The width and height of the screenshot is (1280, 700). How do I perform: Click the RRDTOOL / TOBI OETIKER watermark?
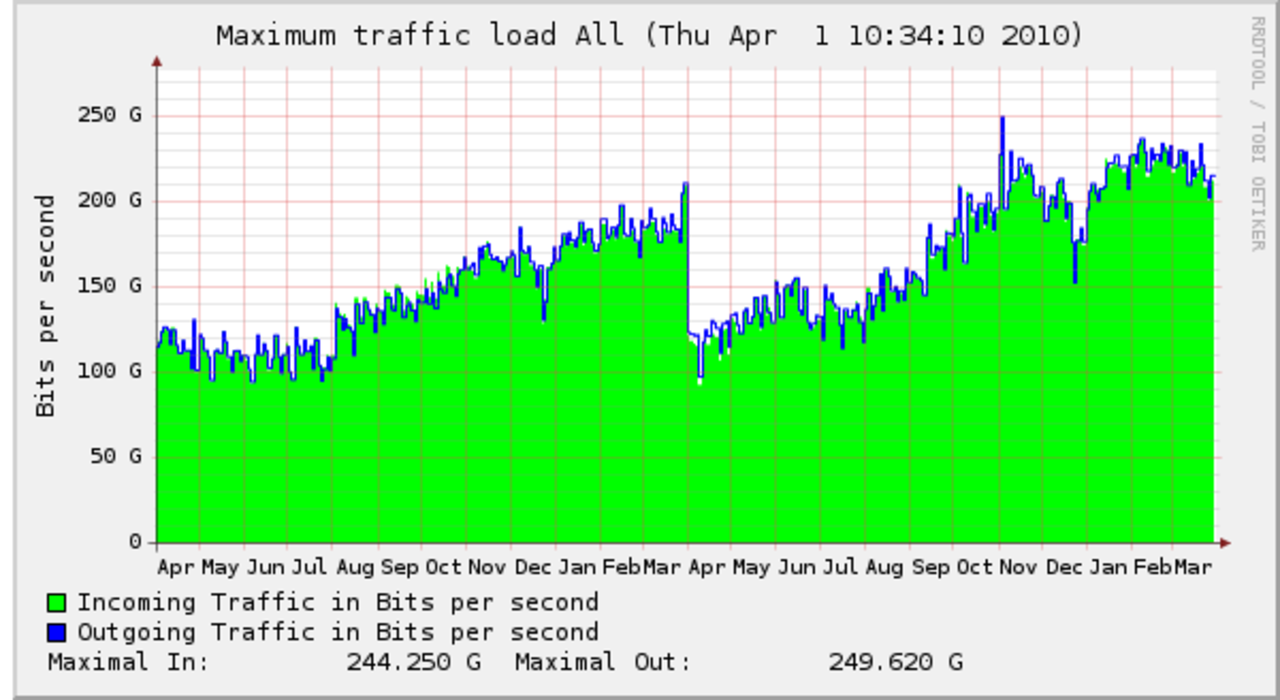tap(1257, 133)
